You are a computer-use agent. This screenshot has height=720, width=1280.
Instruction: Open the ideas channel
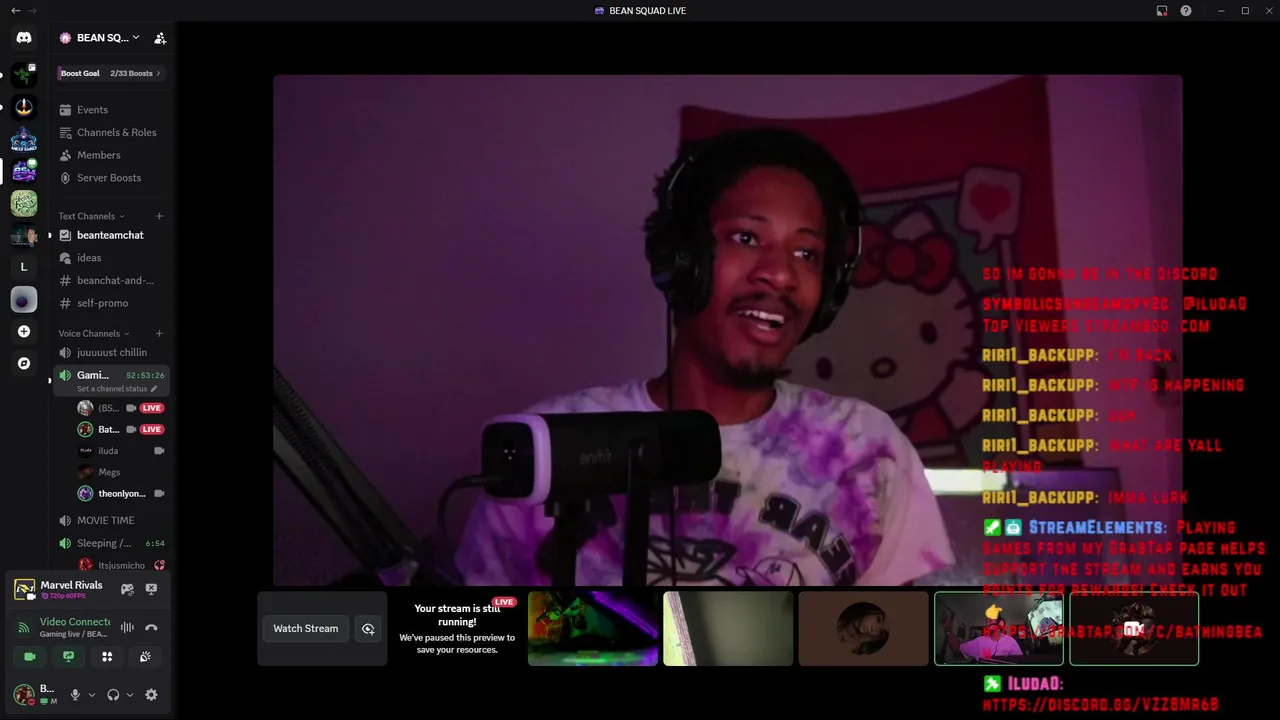tap(111, 258)
